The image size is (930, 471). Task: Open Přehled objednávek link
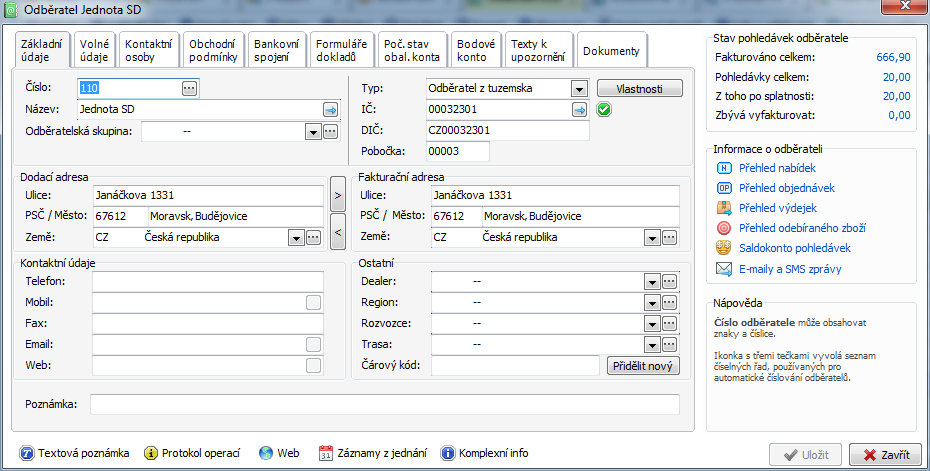point(786,188)
